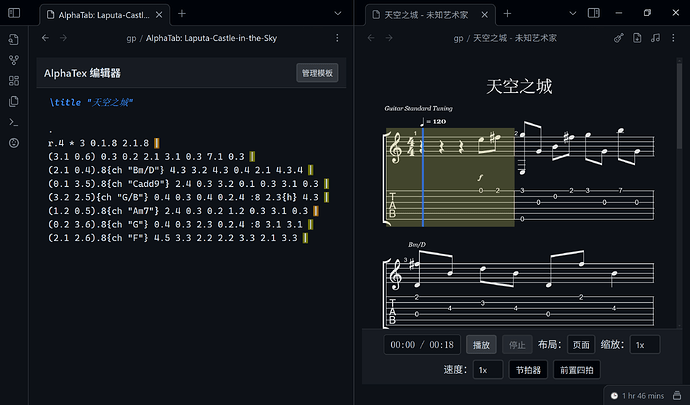The height and width of the screenshot is (405, 690).
Task: Click the 1 hr 46 mins status entry
Action: point(643,396)
